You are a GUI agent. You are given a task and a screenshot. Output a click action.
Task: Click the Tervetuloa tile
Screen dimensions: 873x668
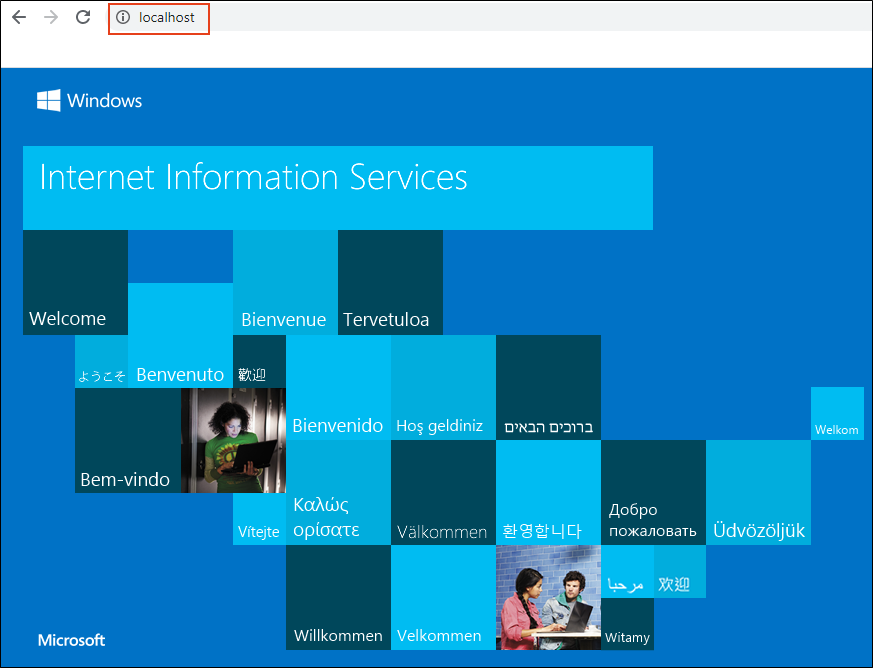point(390,282)
